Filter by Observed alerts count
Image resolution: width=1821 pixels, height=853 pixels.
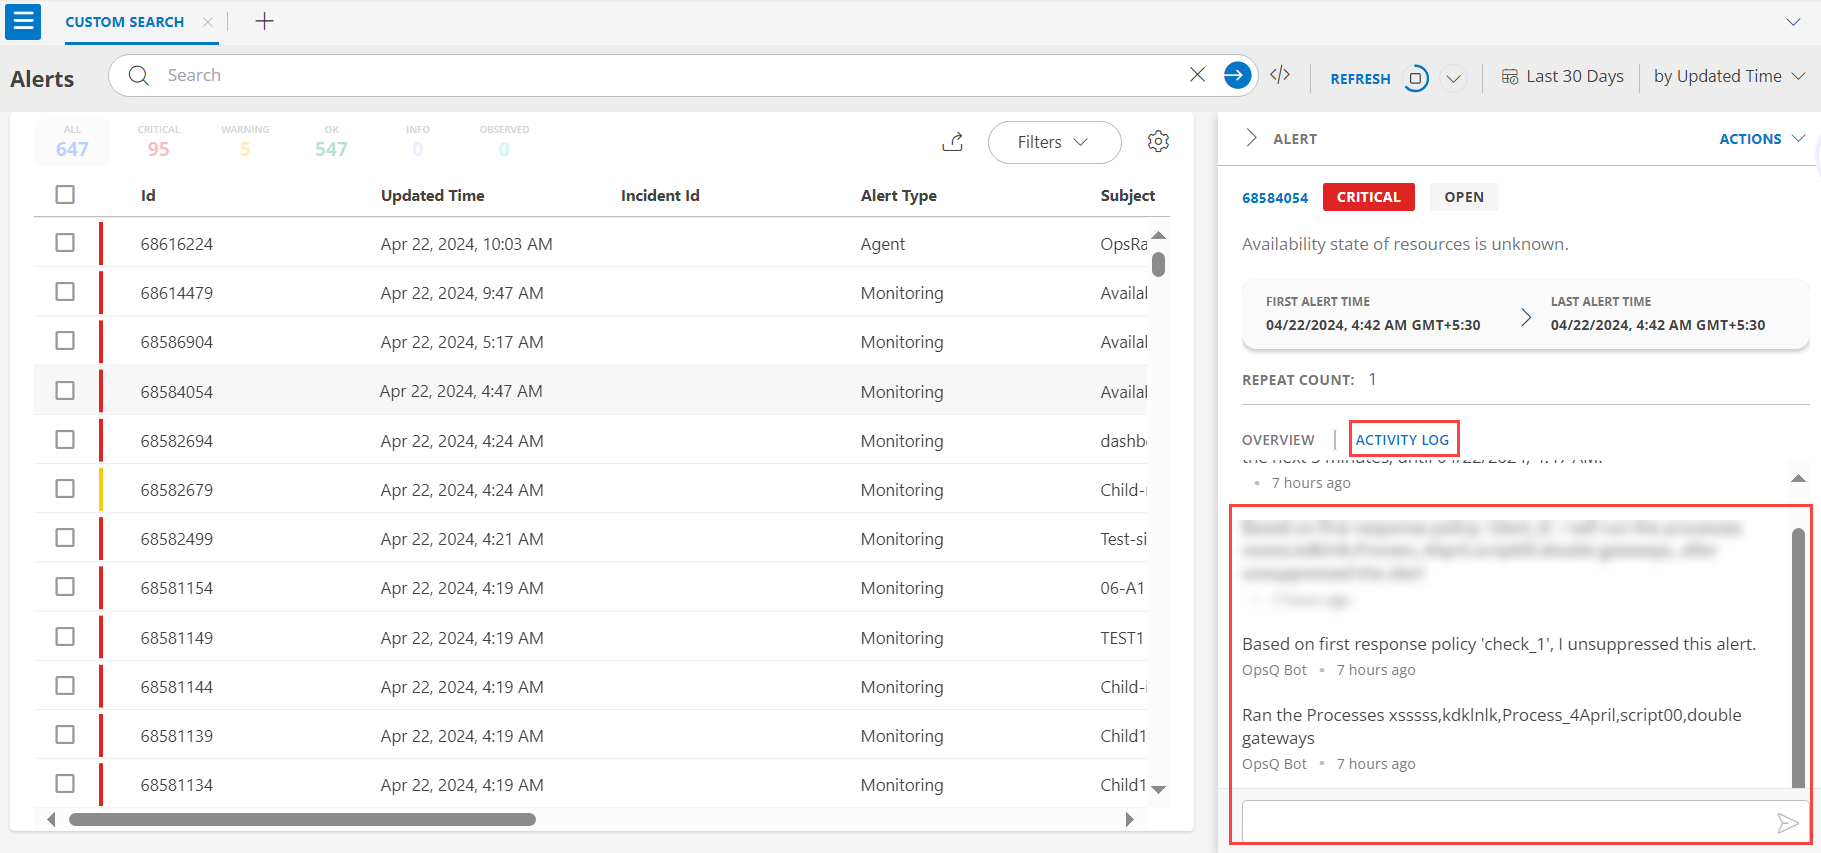(504, 142)
